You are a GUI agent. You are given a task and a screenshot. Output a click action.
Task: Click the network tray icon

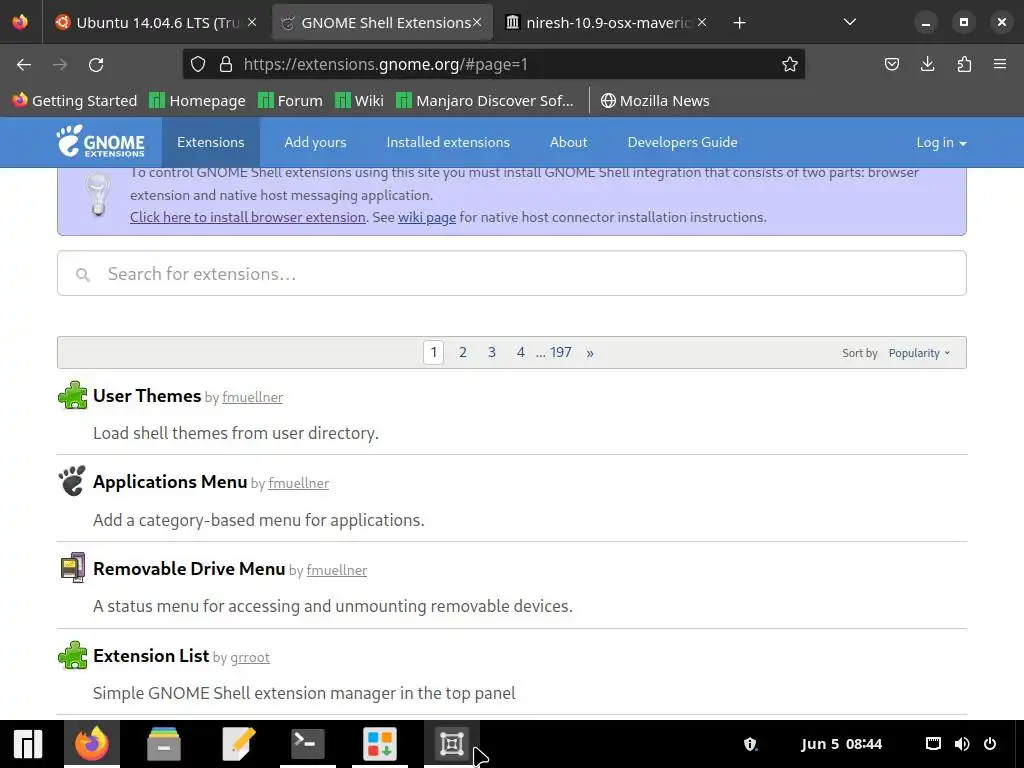[933, 744]
